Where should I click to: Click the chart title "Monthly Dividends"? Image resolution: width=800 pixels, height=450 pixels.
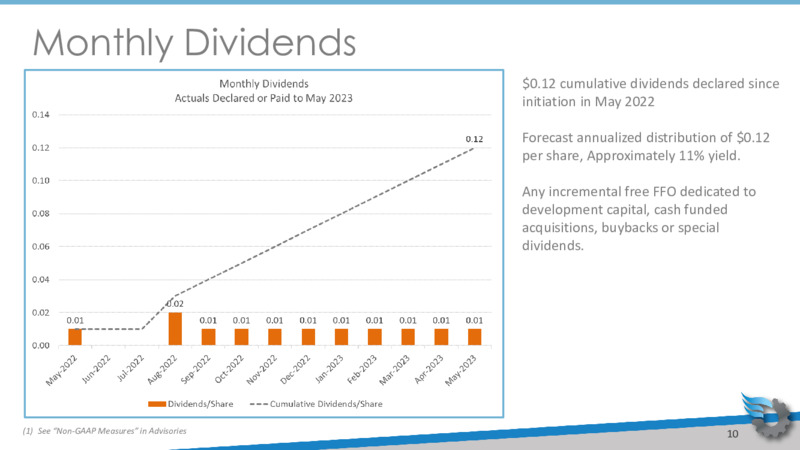pyautogui.click(x=264, y=84)
